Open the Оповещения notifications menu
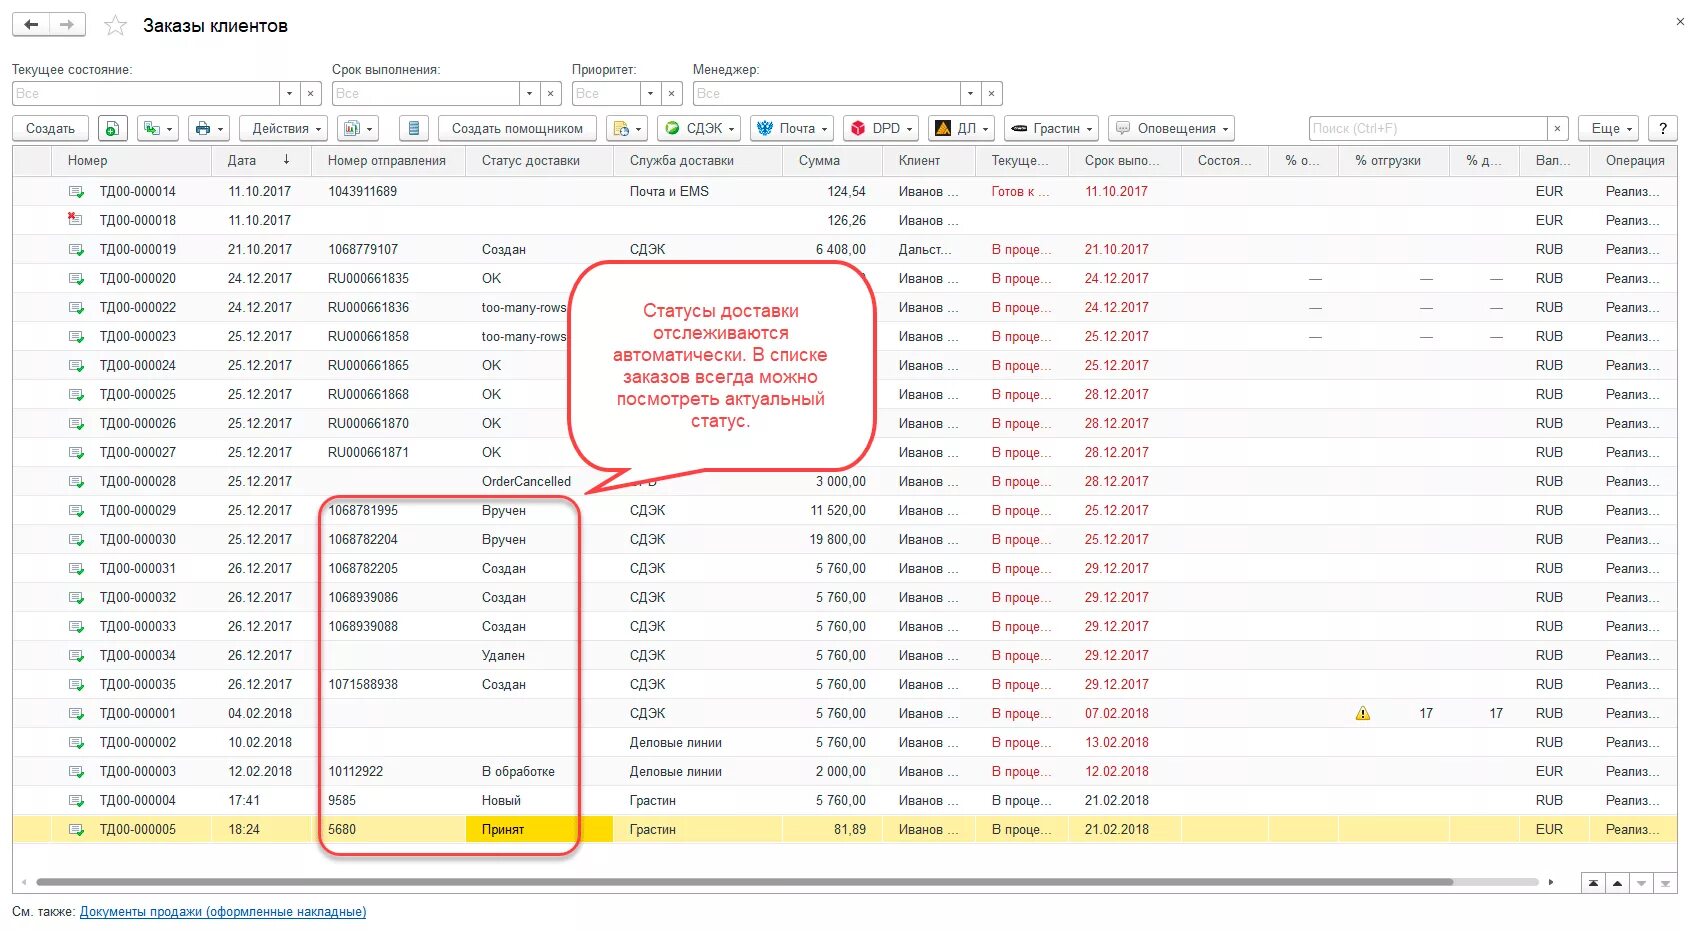 coord(1171,128)
